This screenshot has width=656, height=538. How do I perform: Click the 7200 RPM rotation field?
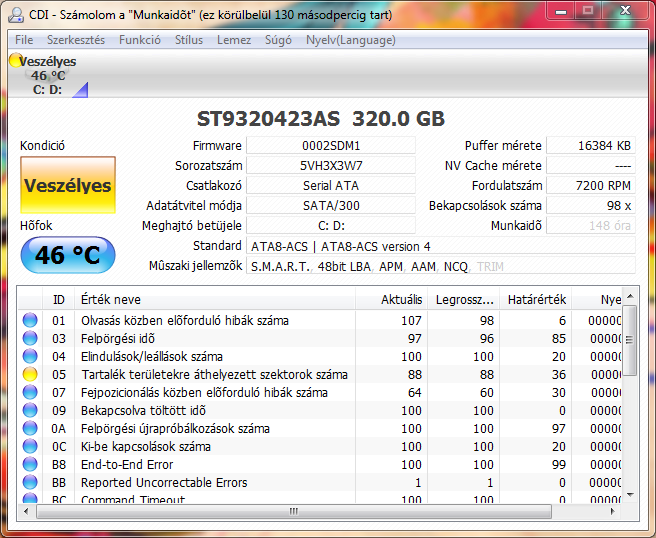pos(591,186)
